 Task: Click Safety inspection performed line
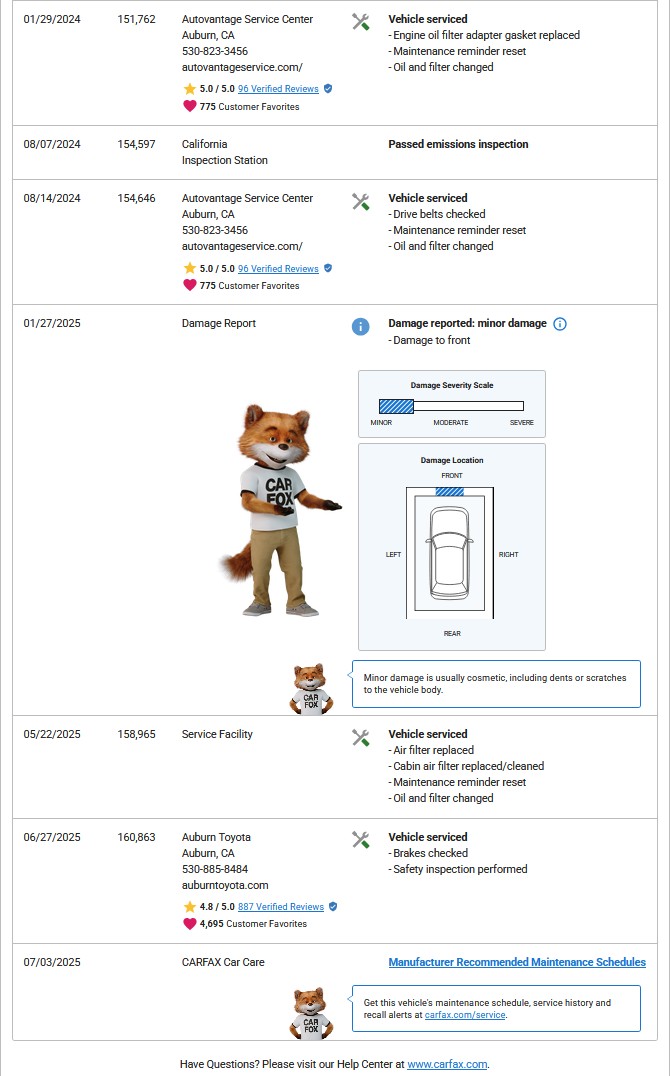click(x=458, y=869)
